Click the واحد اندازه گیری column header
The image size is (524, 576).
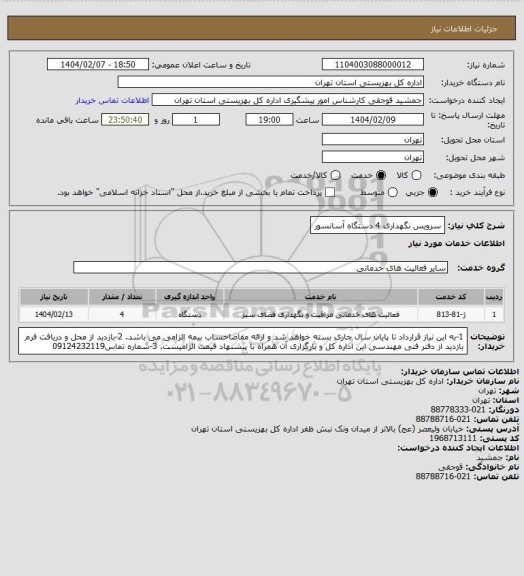(190, 297)
